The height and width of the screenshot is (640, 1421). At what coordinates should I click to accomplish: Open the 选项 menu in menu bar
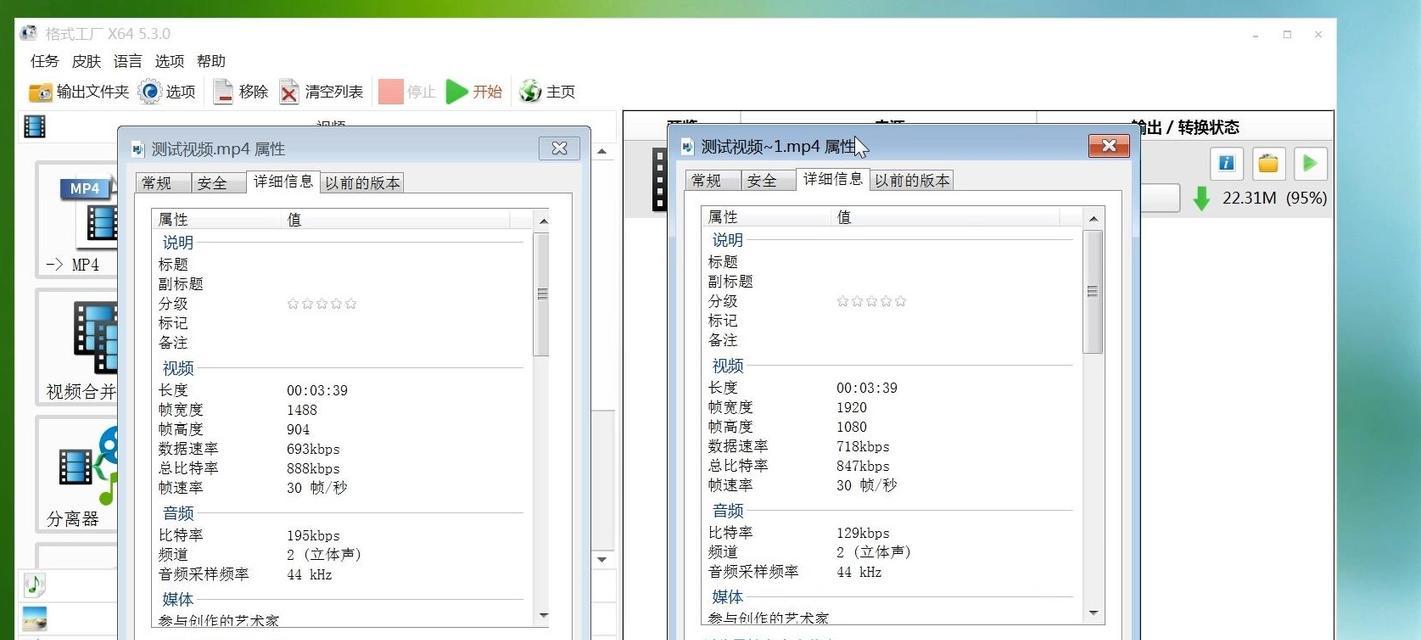pyautogui.click(x=169, y=61)
